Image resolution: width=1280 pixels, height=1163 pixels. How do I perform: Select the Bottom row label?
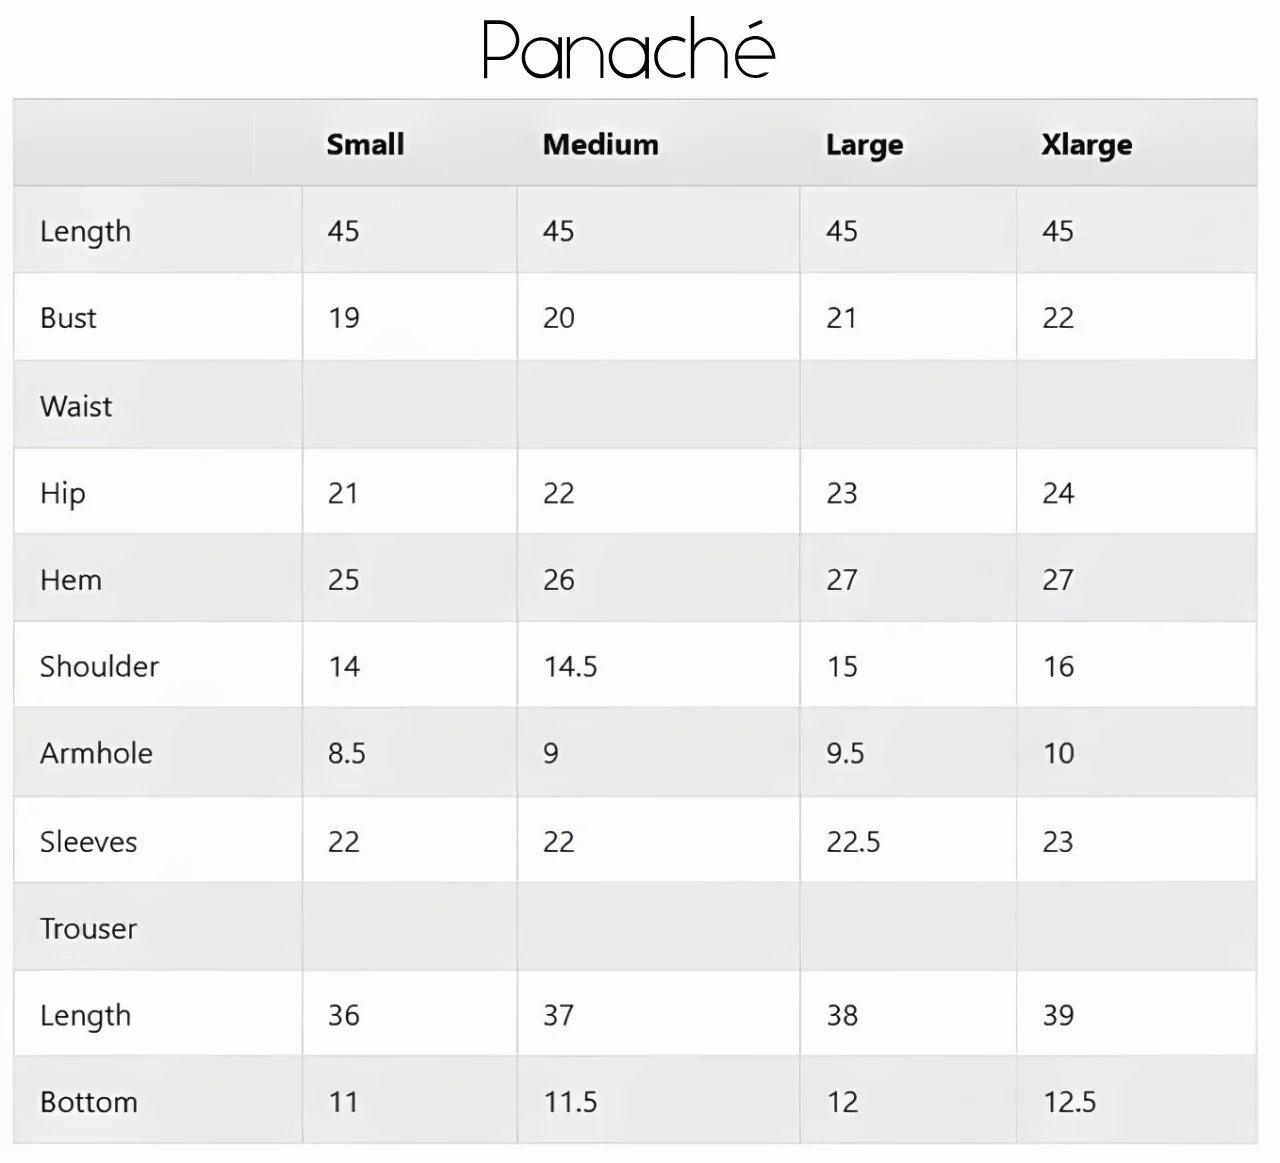88,1102
